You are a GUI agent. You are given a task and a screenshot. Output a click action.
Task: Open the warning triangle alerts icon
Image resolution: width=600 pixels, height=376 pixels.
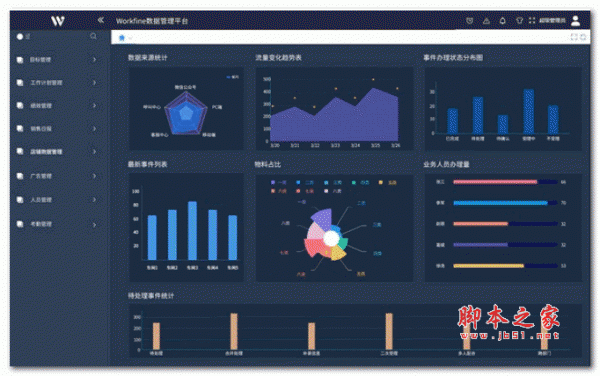pos(486,21)
